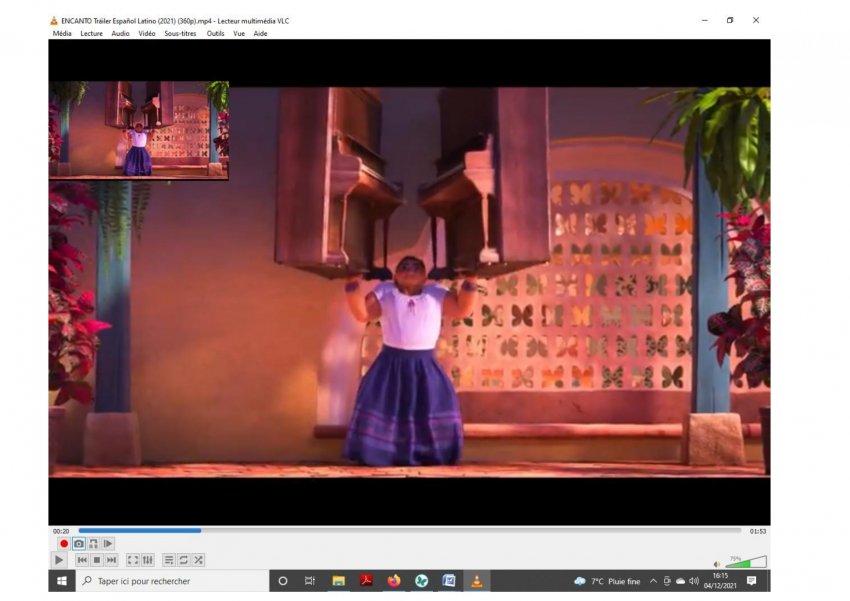This screenshot has height=601, width=850.
Task: Toggle loop repeat mode
Action: coord(184,560)
